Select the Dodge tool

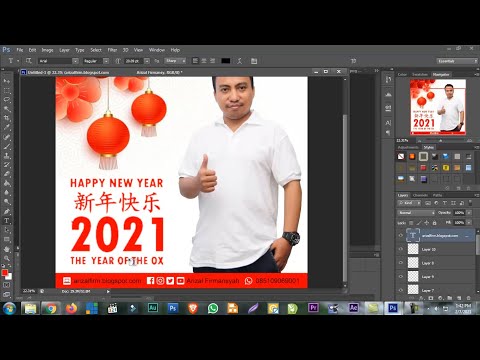coord(7,202)
